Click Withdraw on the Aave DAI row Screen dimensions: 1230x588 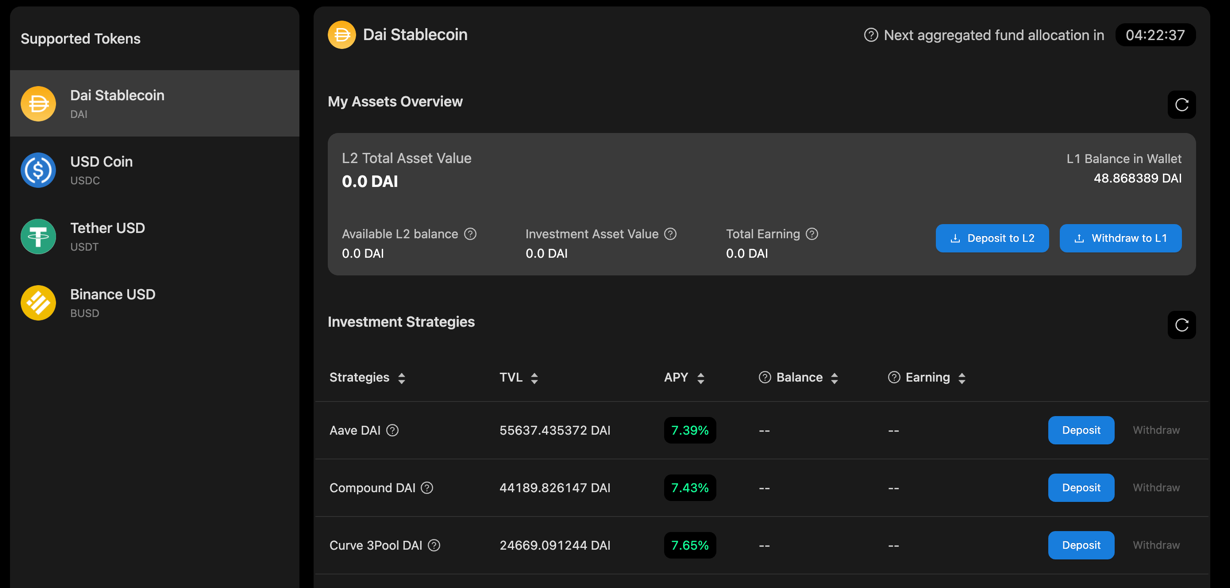(x=1156, y=430)
